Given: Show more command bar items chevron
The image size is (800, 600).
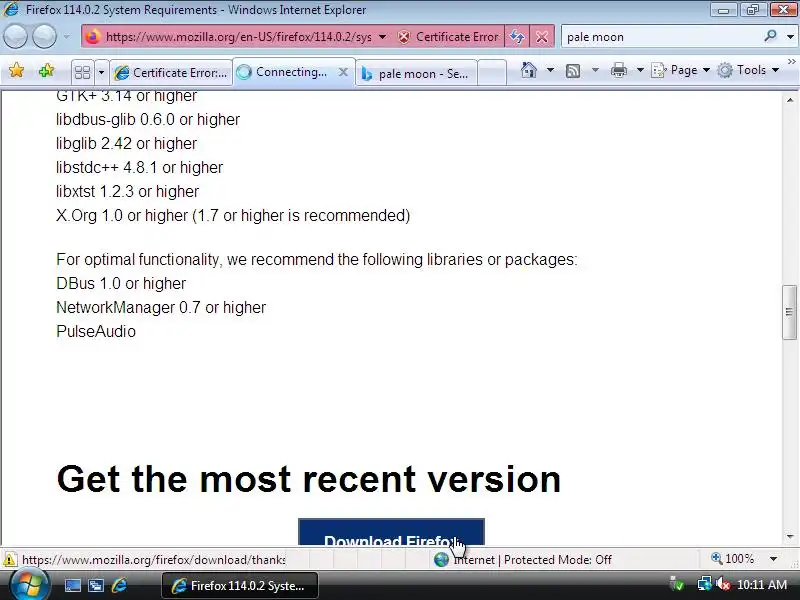Looking at the screenshot, I should [792, 62].
